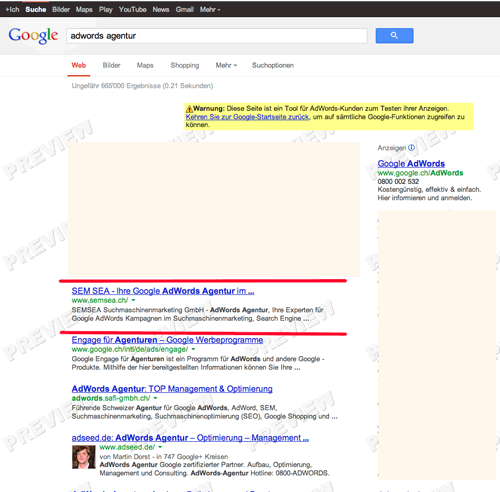Click Suche in the top bar
500x492 pixels.
point(36,10)
